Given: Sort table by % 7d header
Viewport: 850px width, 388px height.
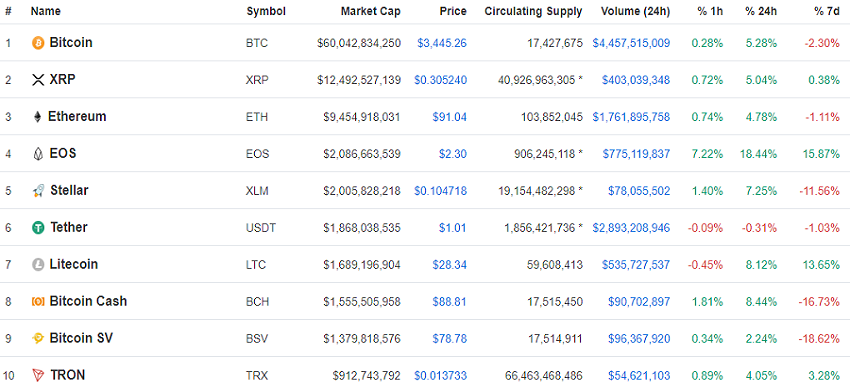Looking at the screenshot, I should [x=827, y=11].
